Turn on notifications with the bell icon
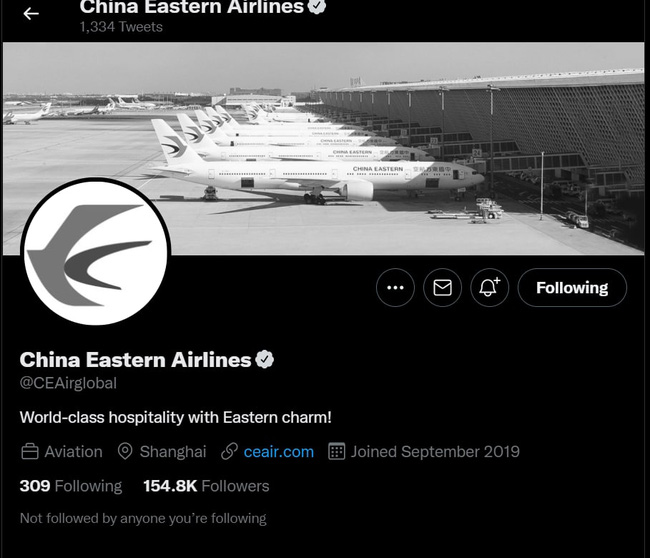 pos(489,288)
